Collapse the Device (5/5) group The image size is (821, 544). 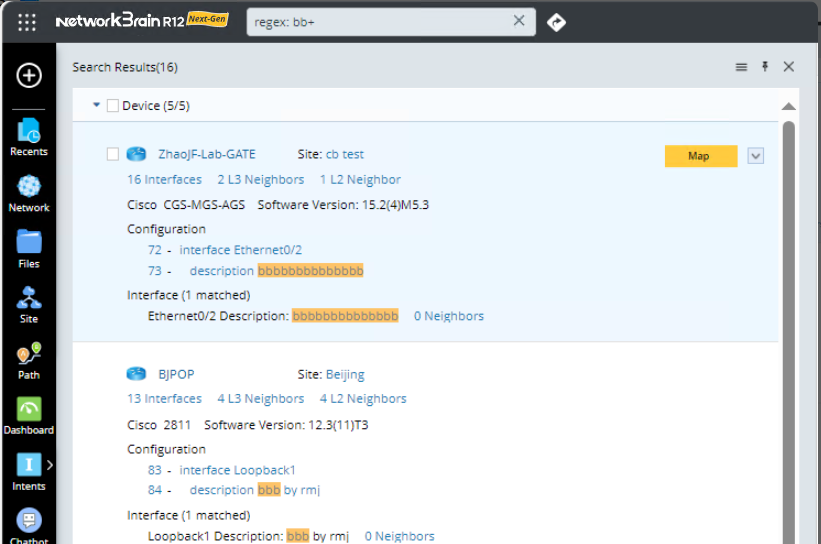96,105
